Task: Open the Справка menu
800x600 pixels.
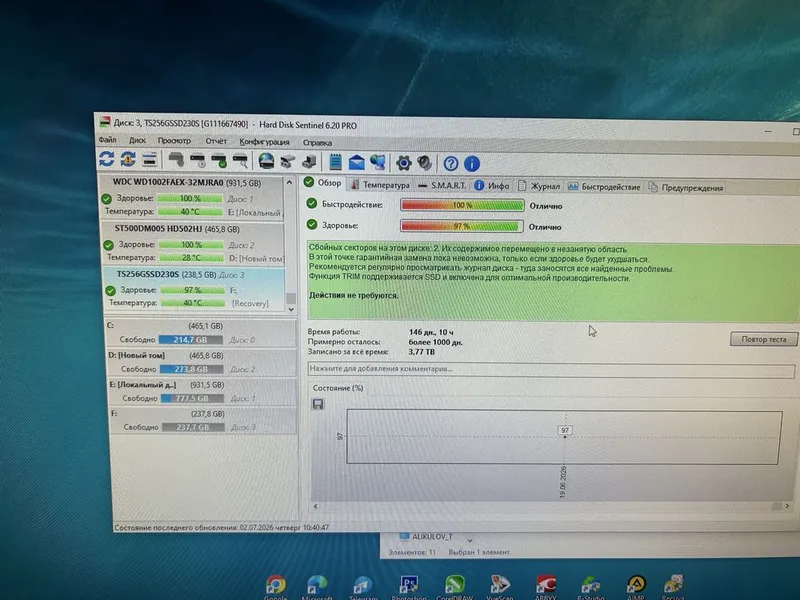Action: pos(317,143)
